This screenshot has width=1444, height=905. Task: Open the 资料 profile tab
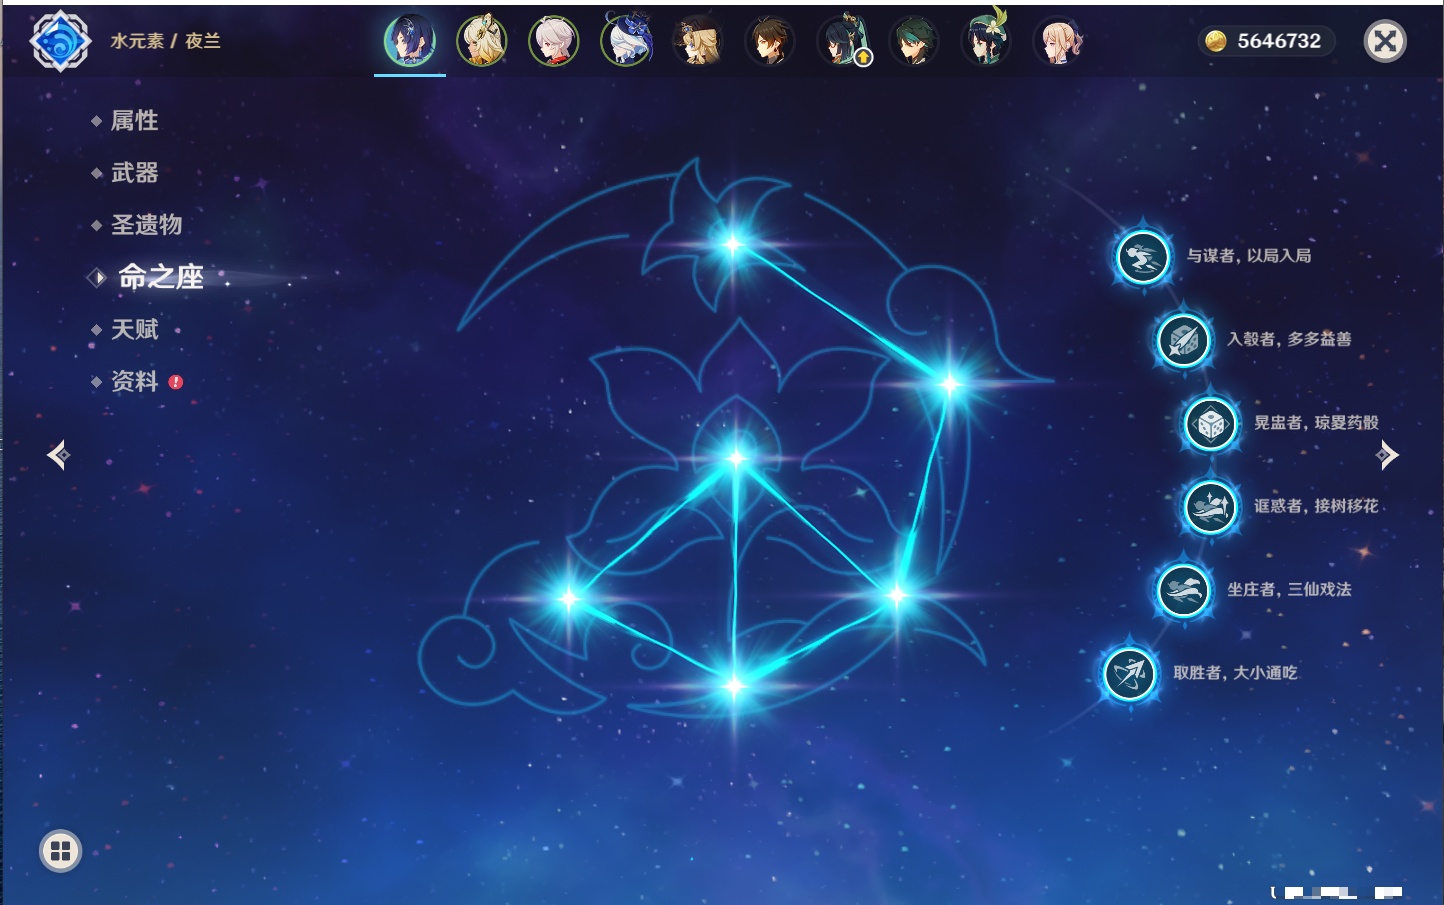click(134, 381)
